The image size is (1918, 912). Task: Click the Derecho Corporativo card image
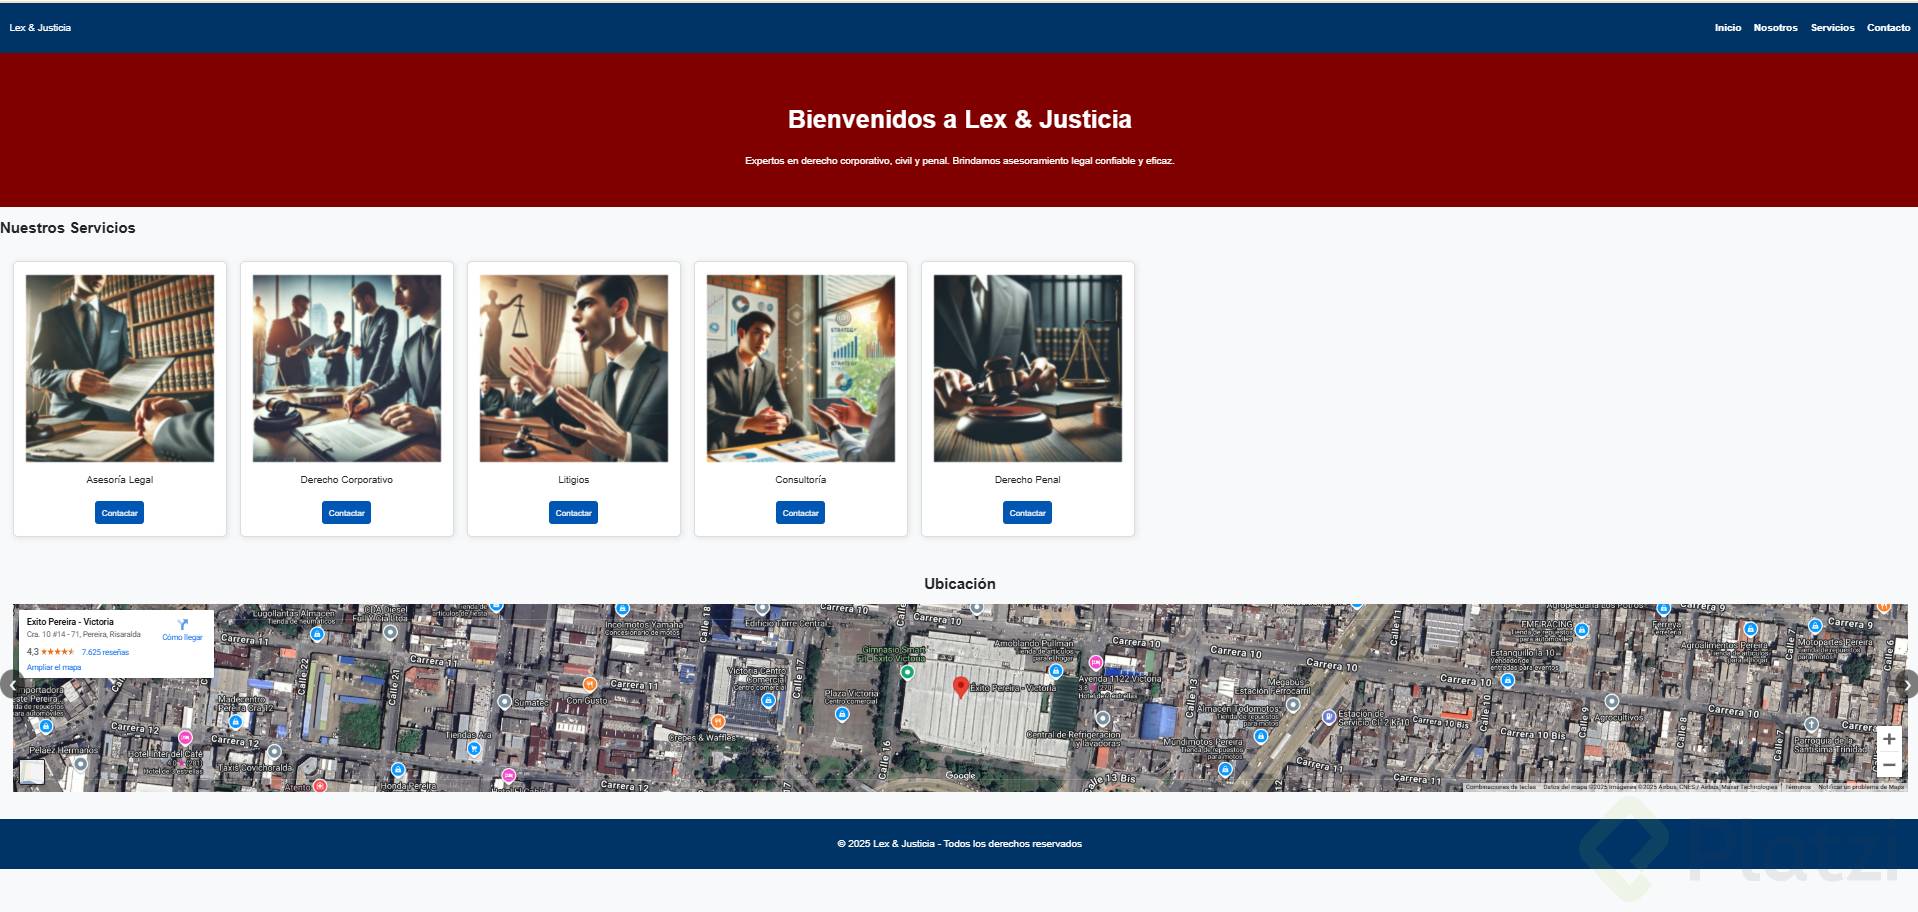(347, 369)
